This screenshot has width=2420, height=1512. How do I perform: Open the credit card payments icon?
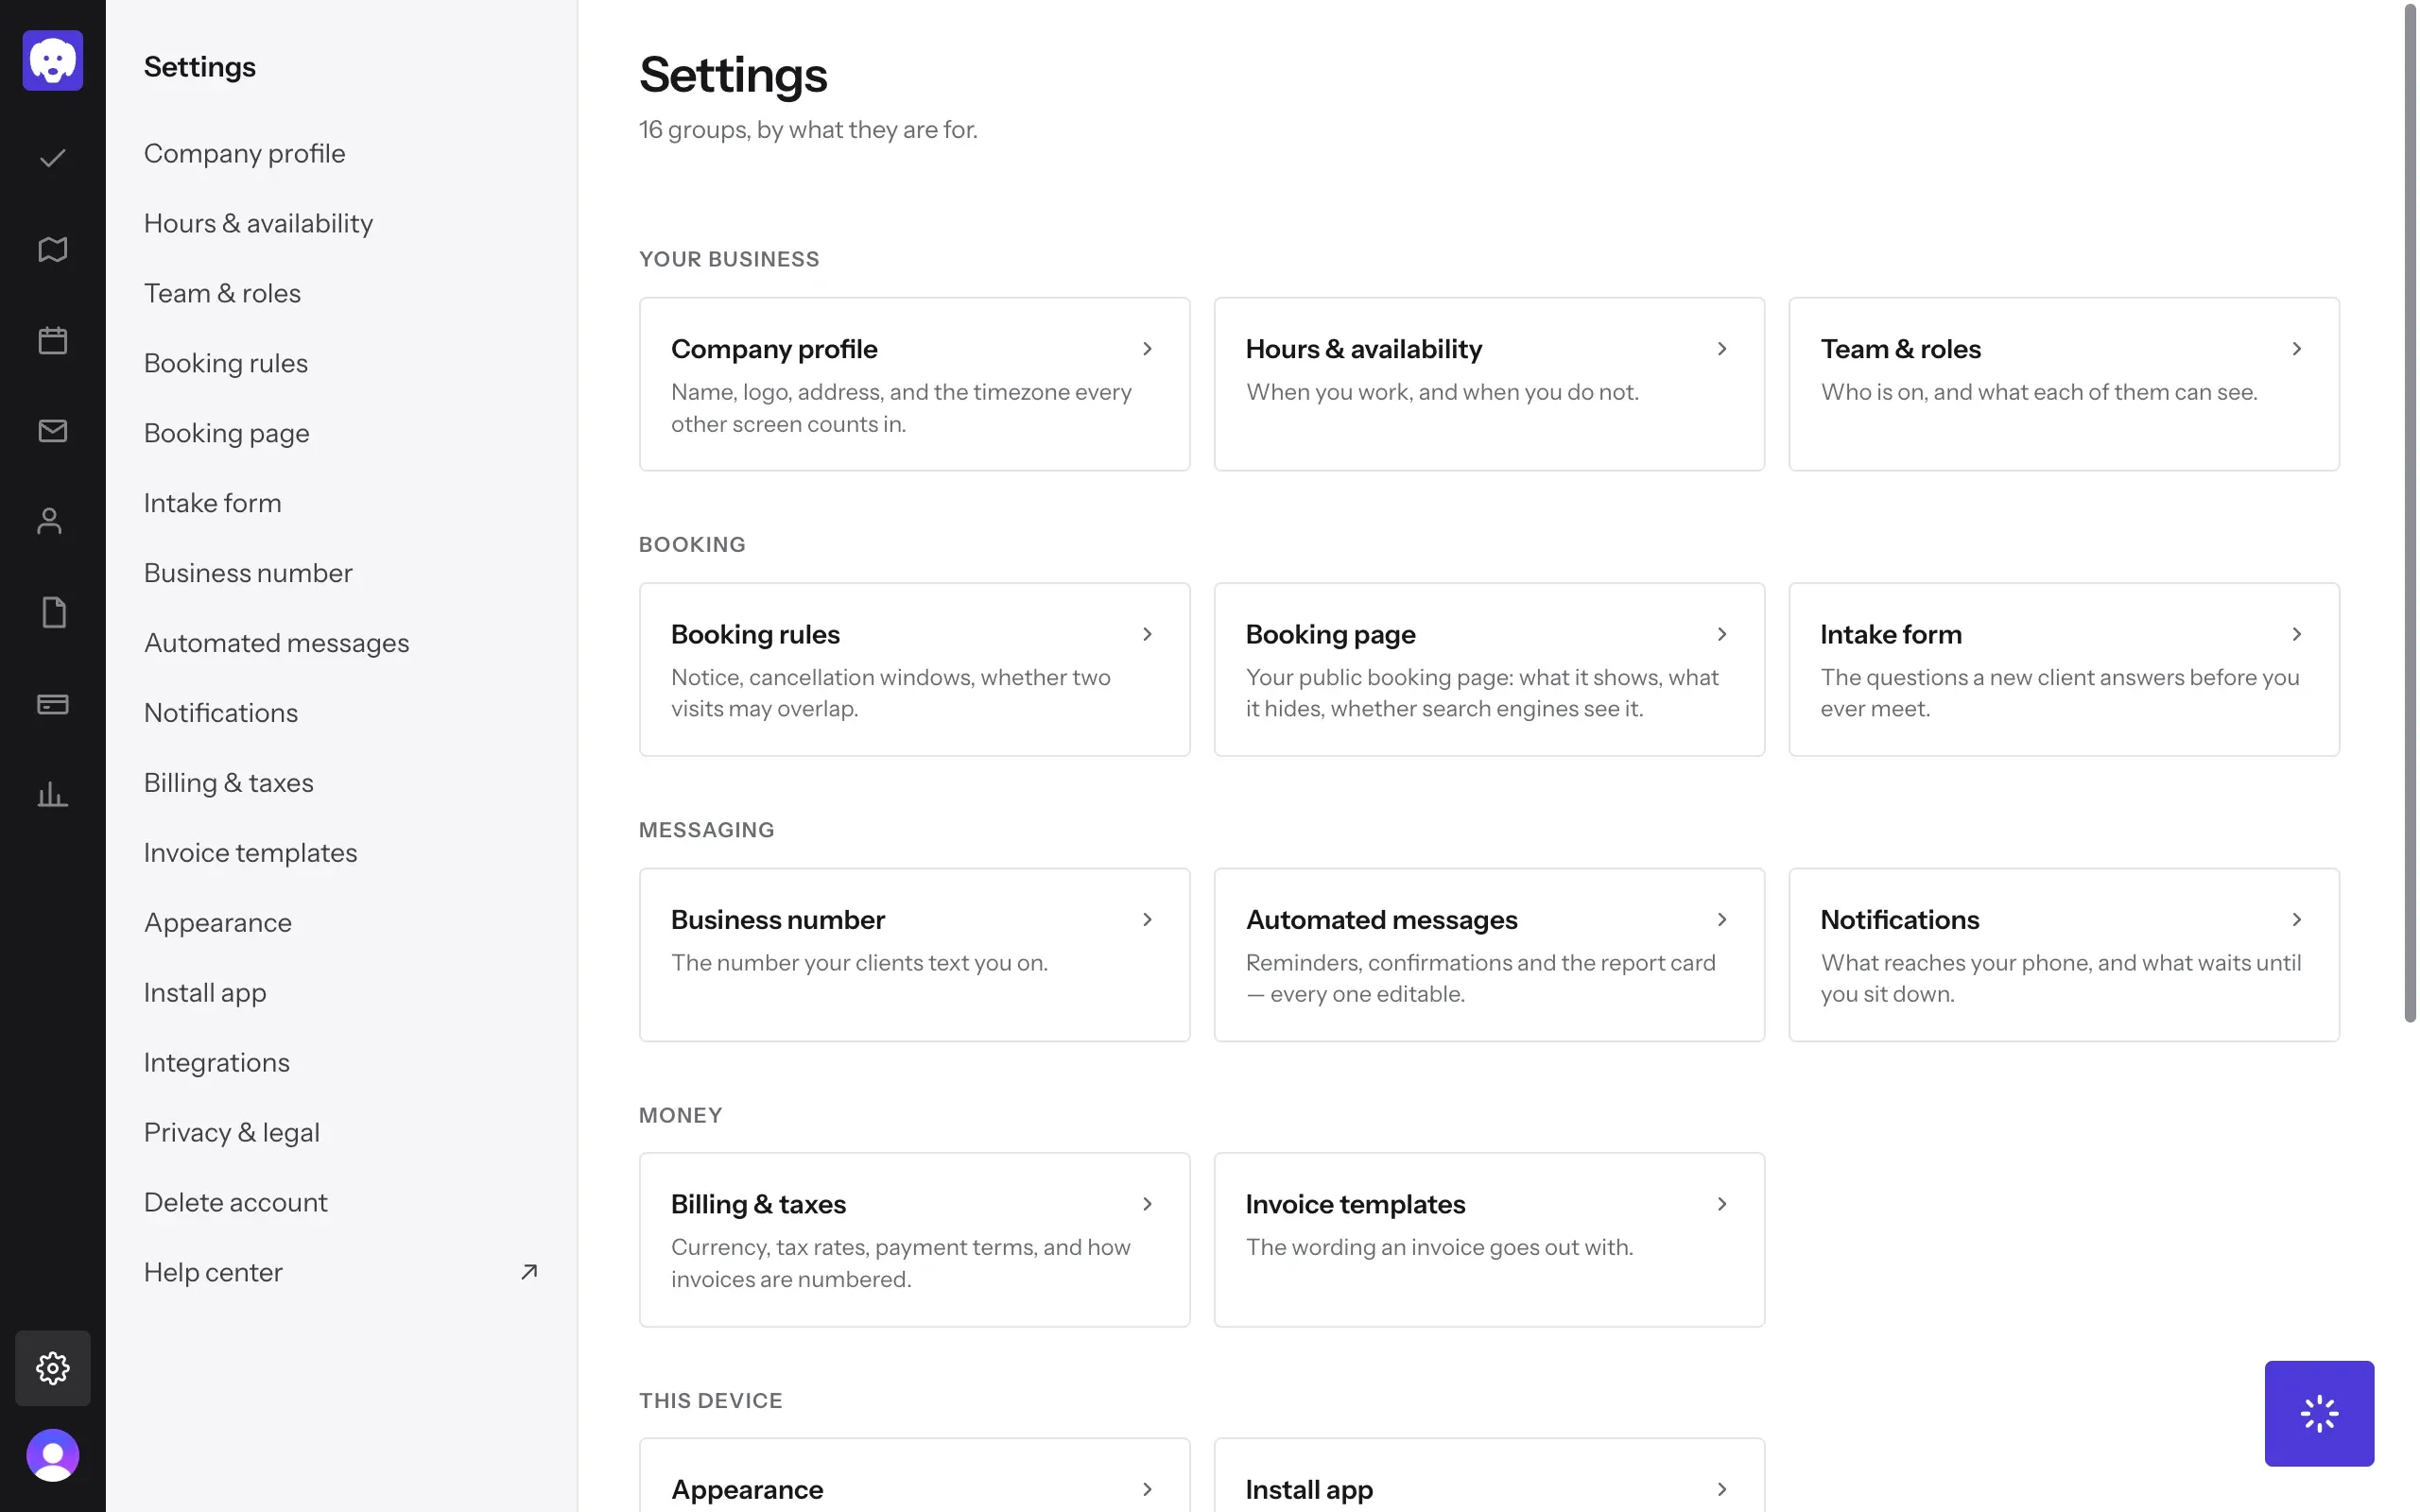point(53,704)
